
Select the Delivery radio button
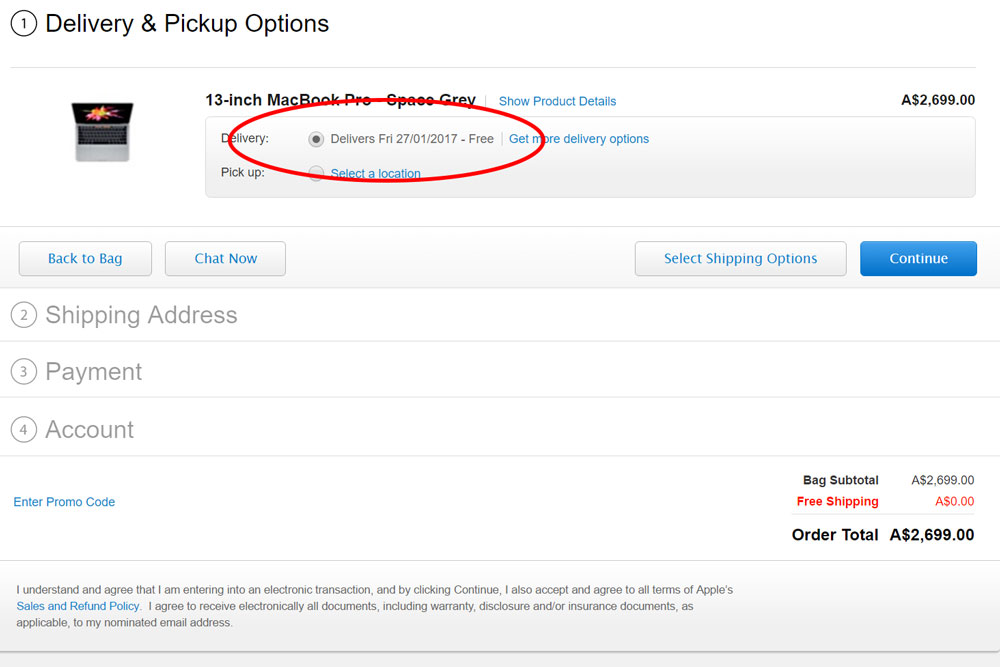[x=316, y=139]
